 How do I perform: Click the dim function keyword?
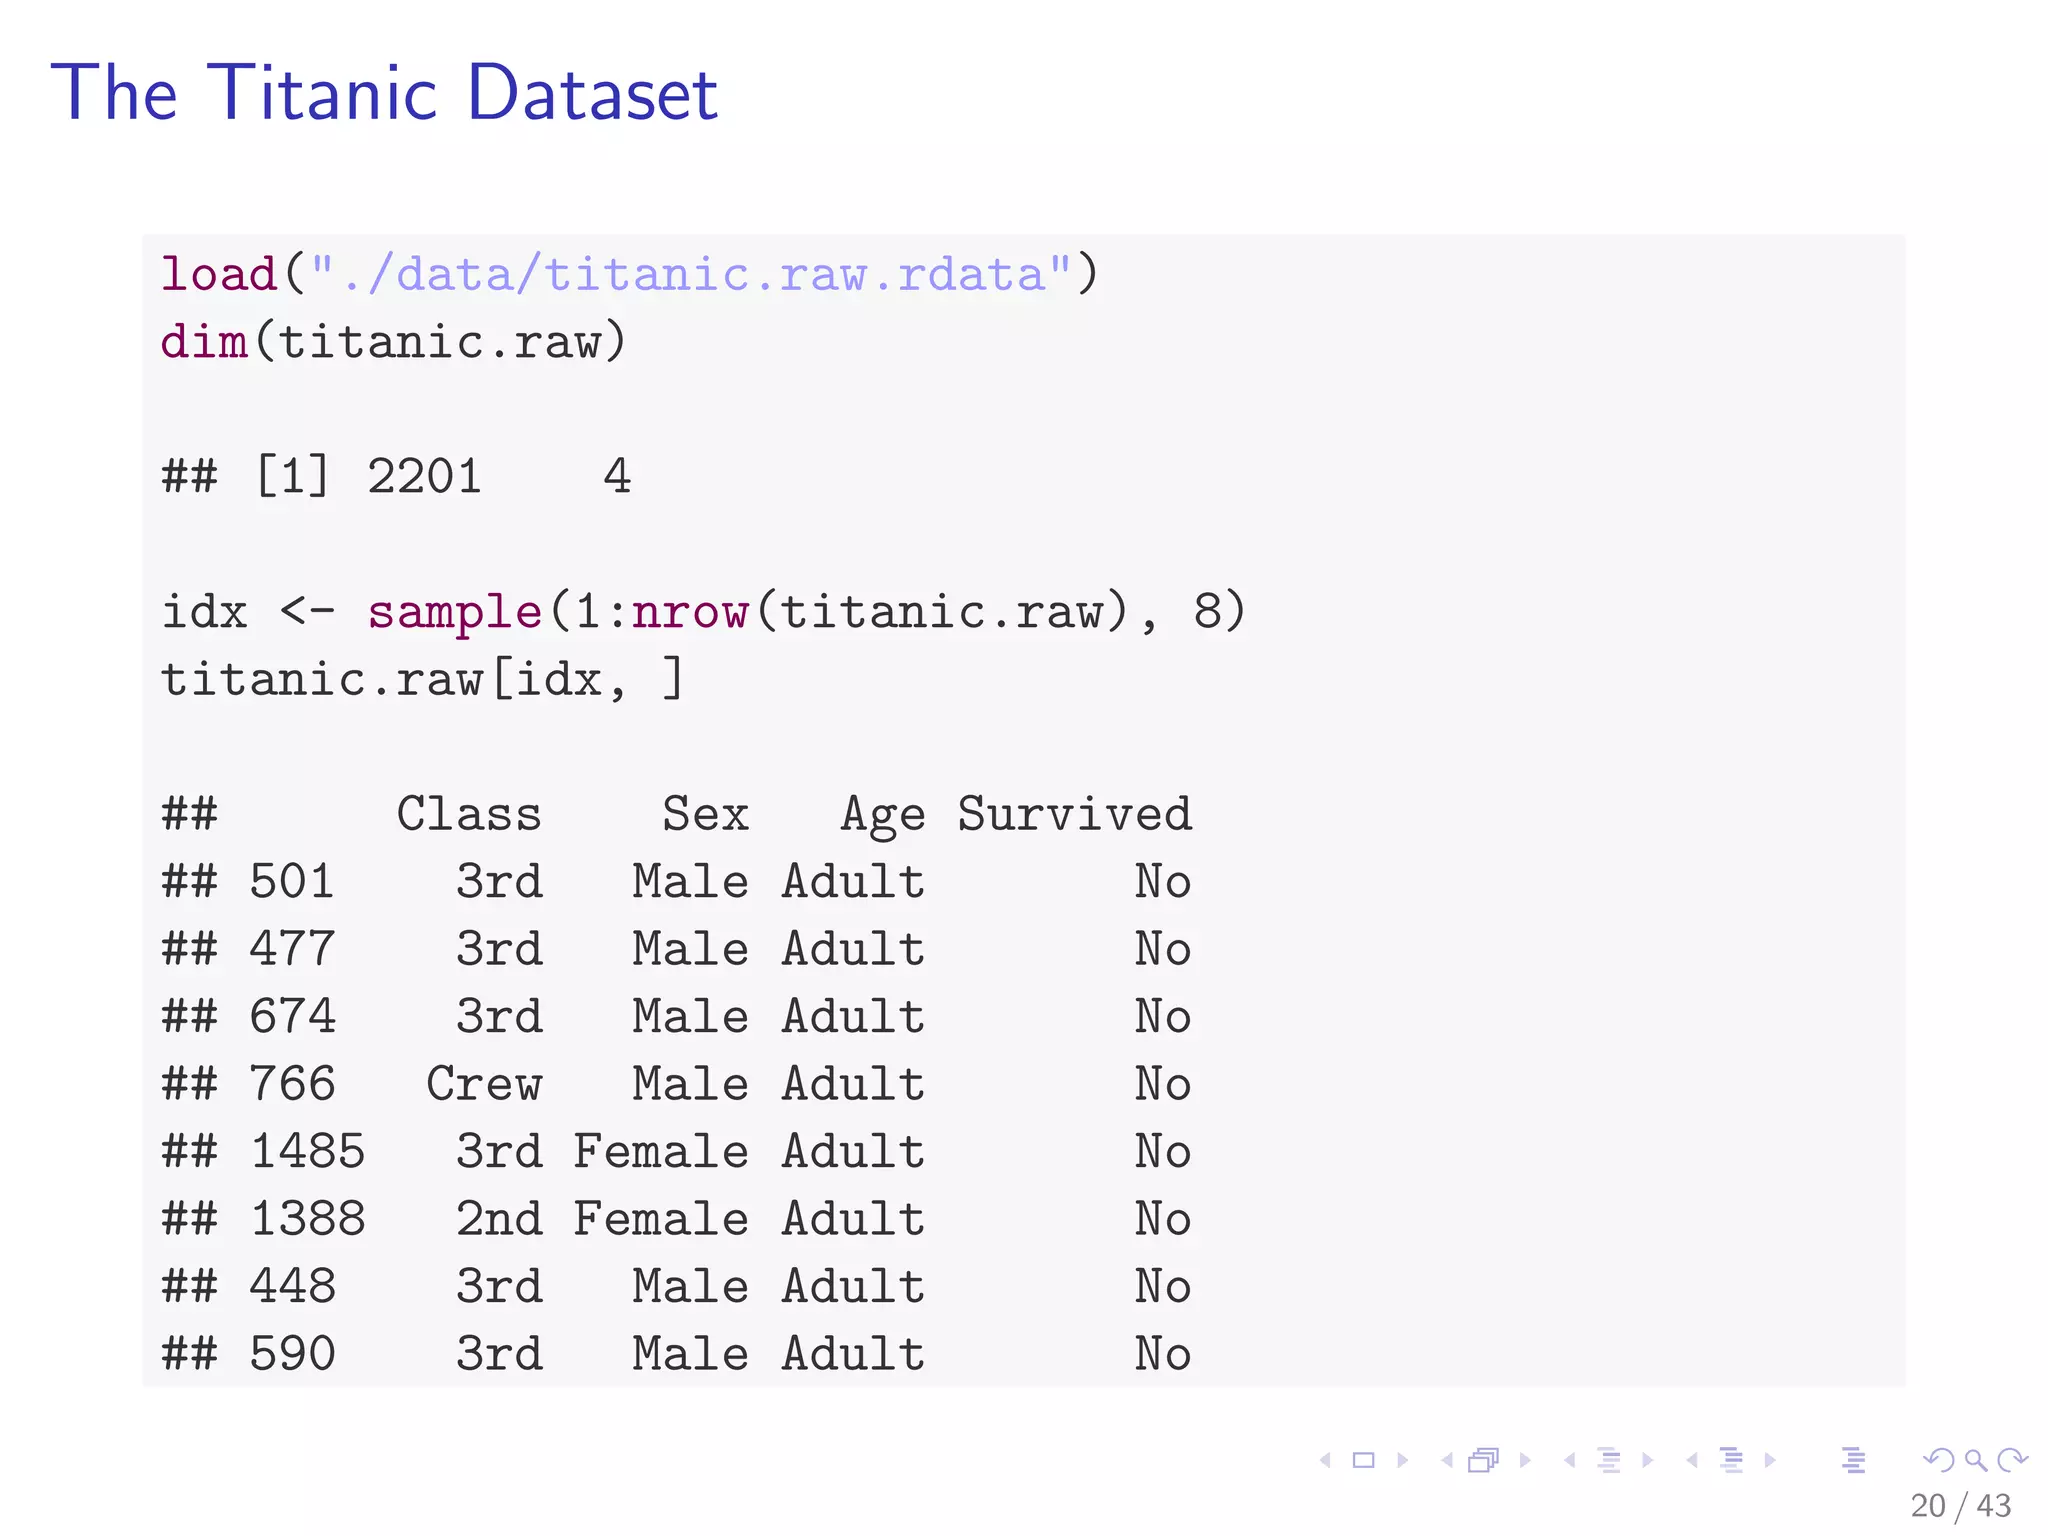(204, 342)
